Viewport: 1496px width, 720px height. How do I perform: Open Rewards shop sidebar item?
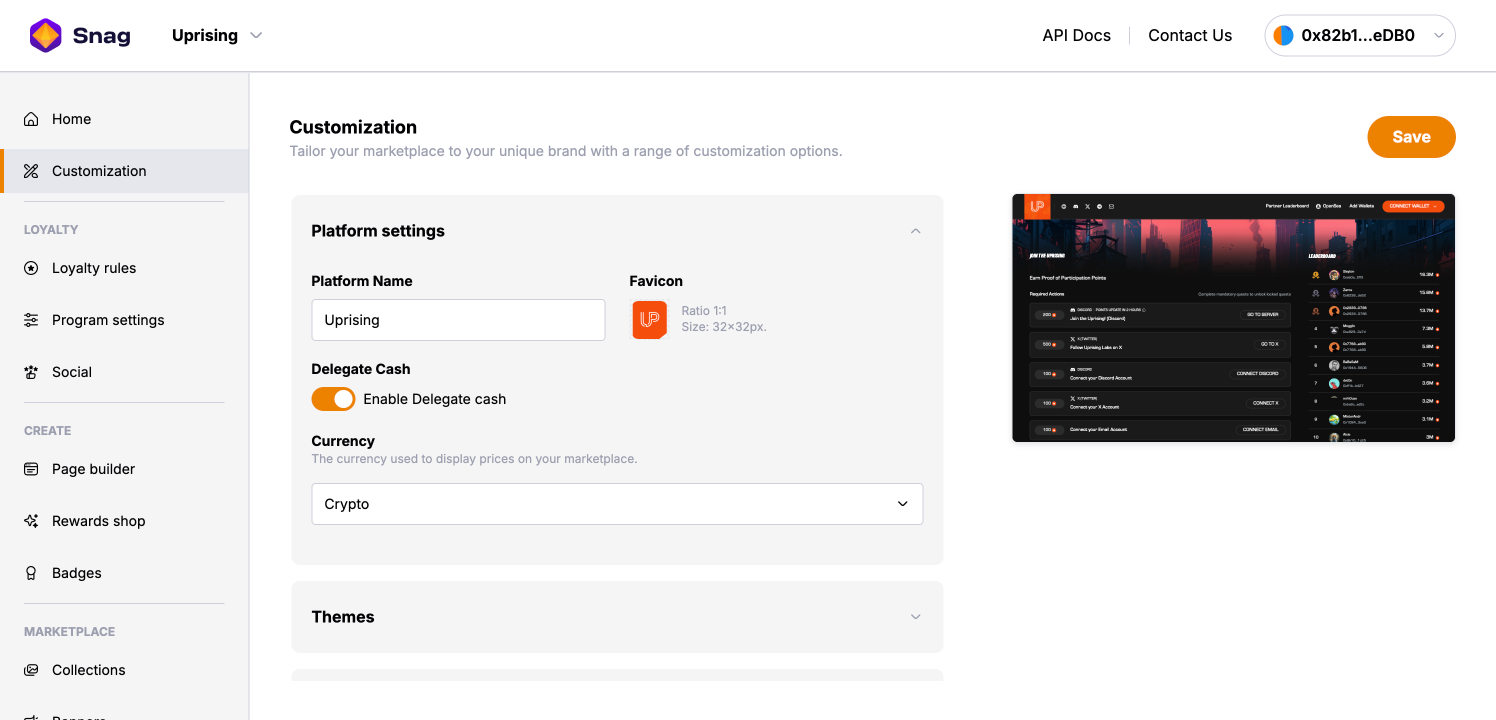[124, 521]
